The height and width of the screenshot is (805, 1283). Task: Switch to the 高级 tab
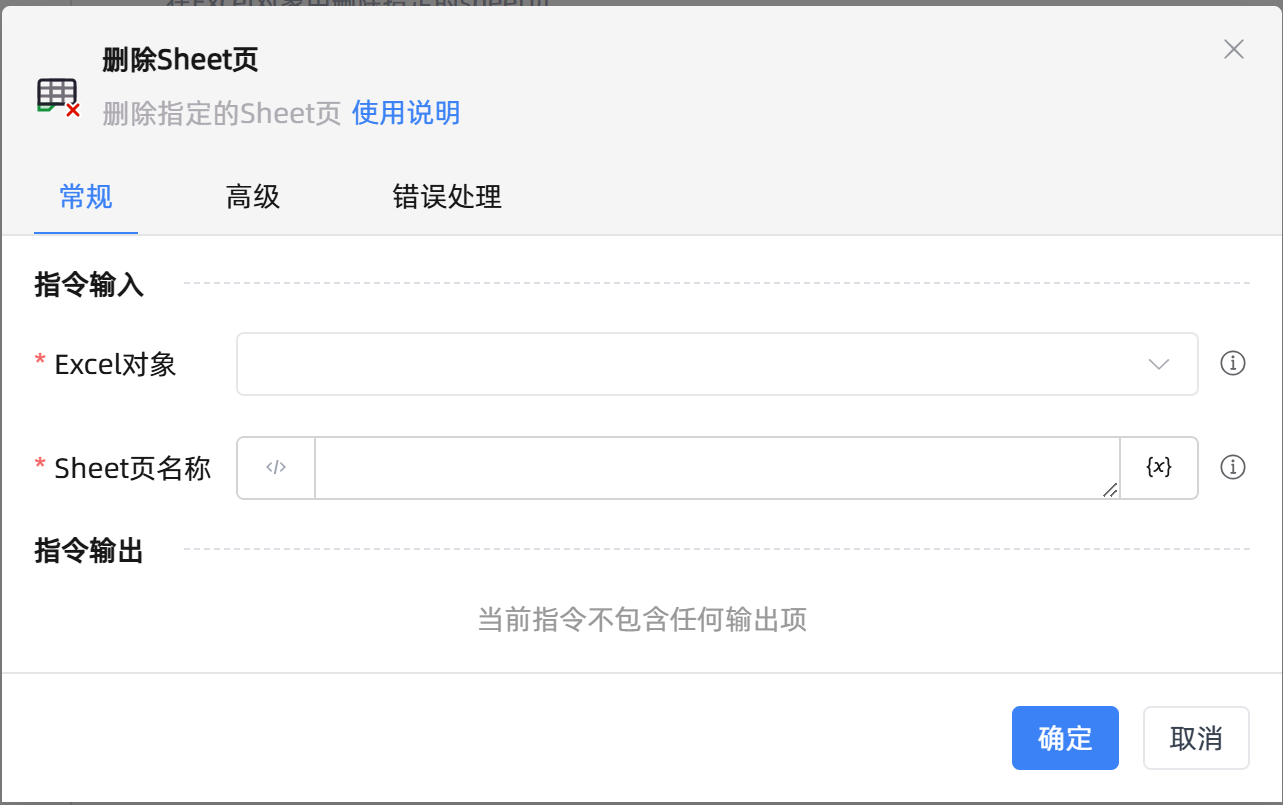253,197
